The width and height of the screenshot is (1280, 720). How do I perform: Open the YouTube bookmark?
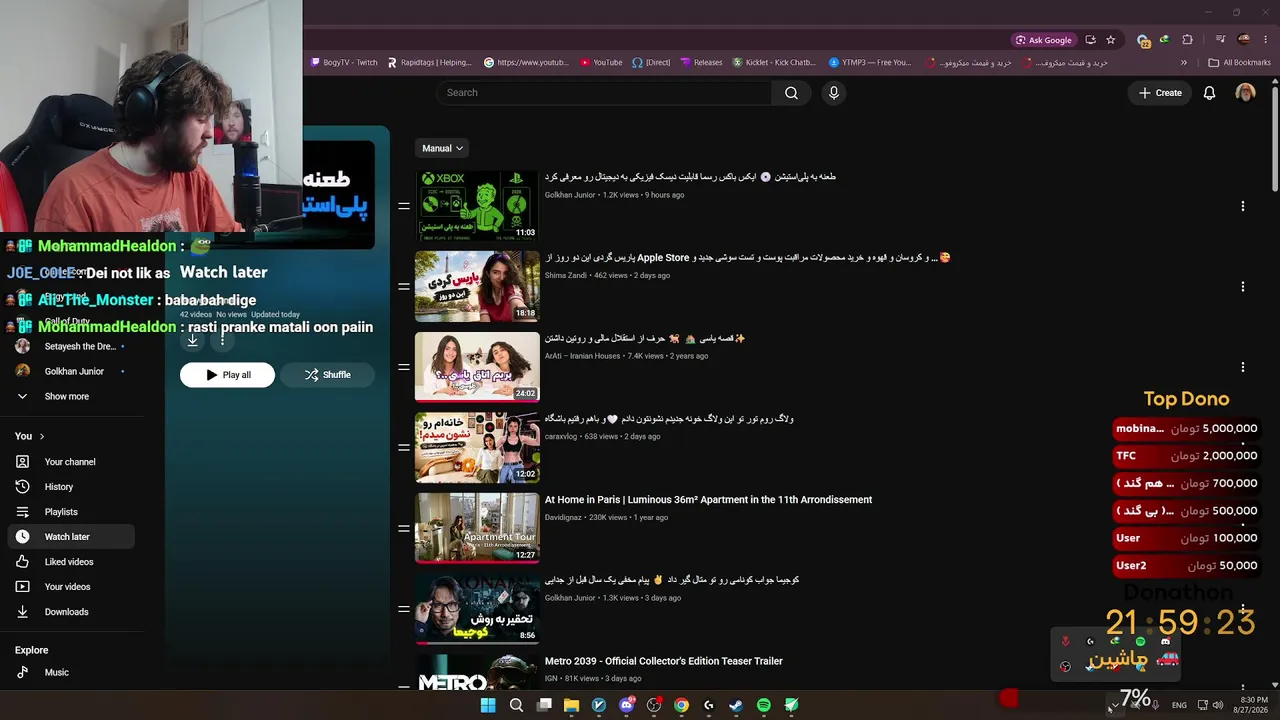(600, 62)
